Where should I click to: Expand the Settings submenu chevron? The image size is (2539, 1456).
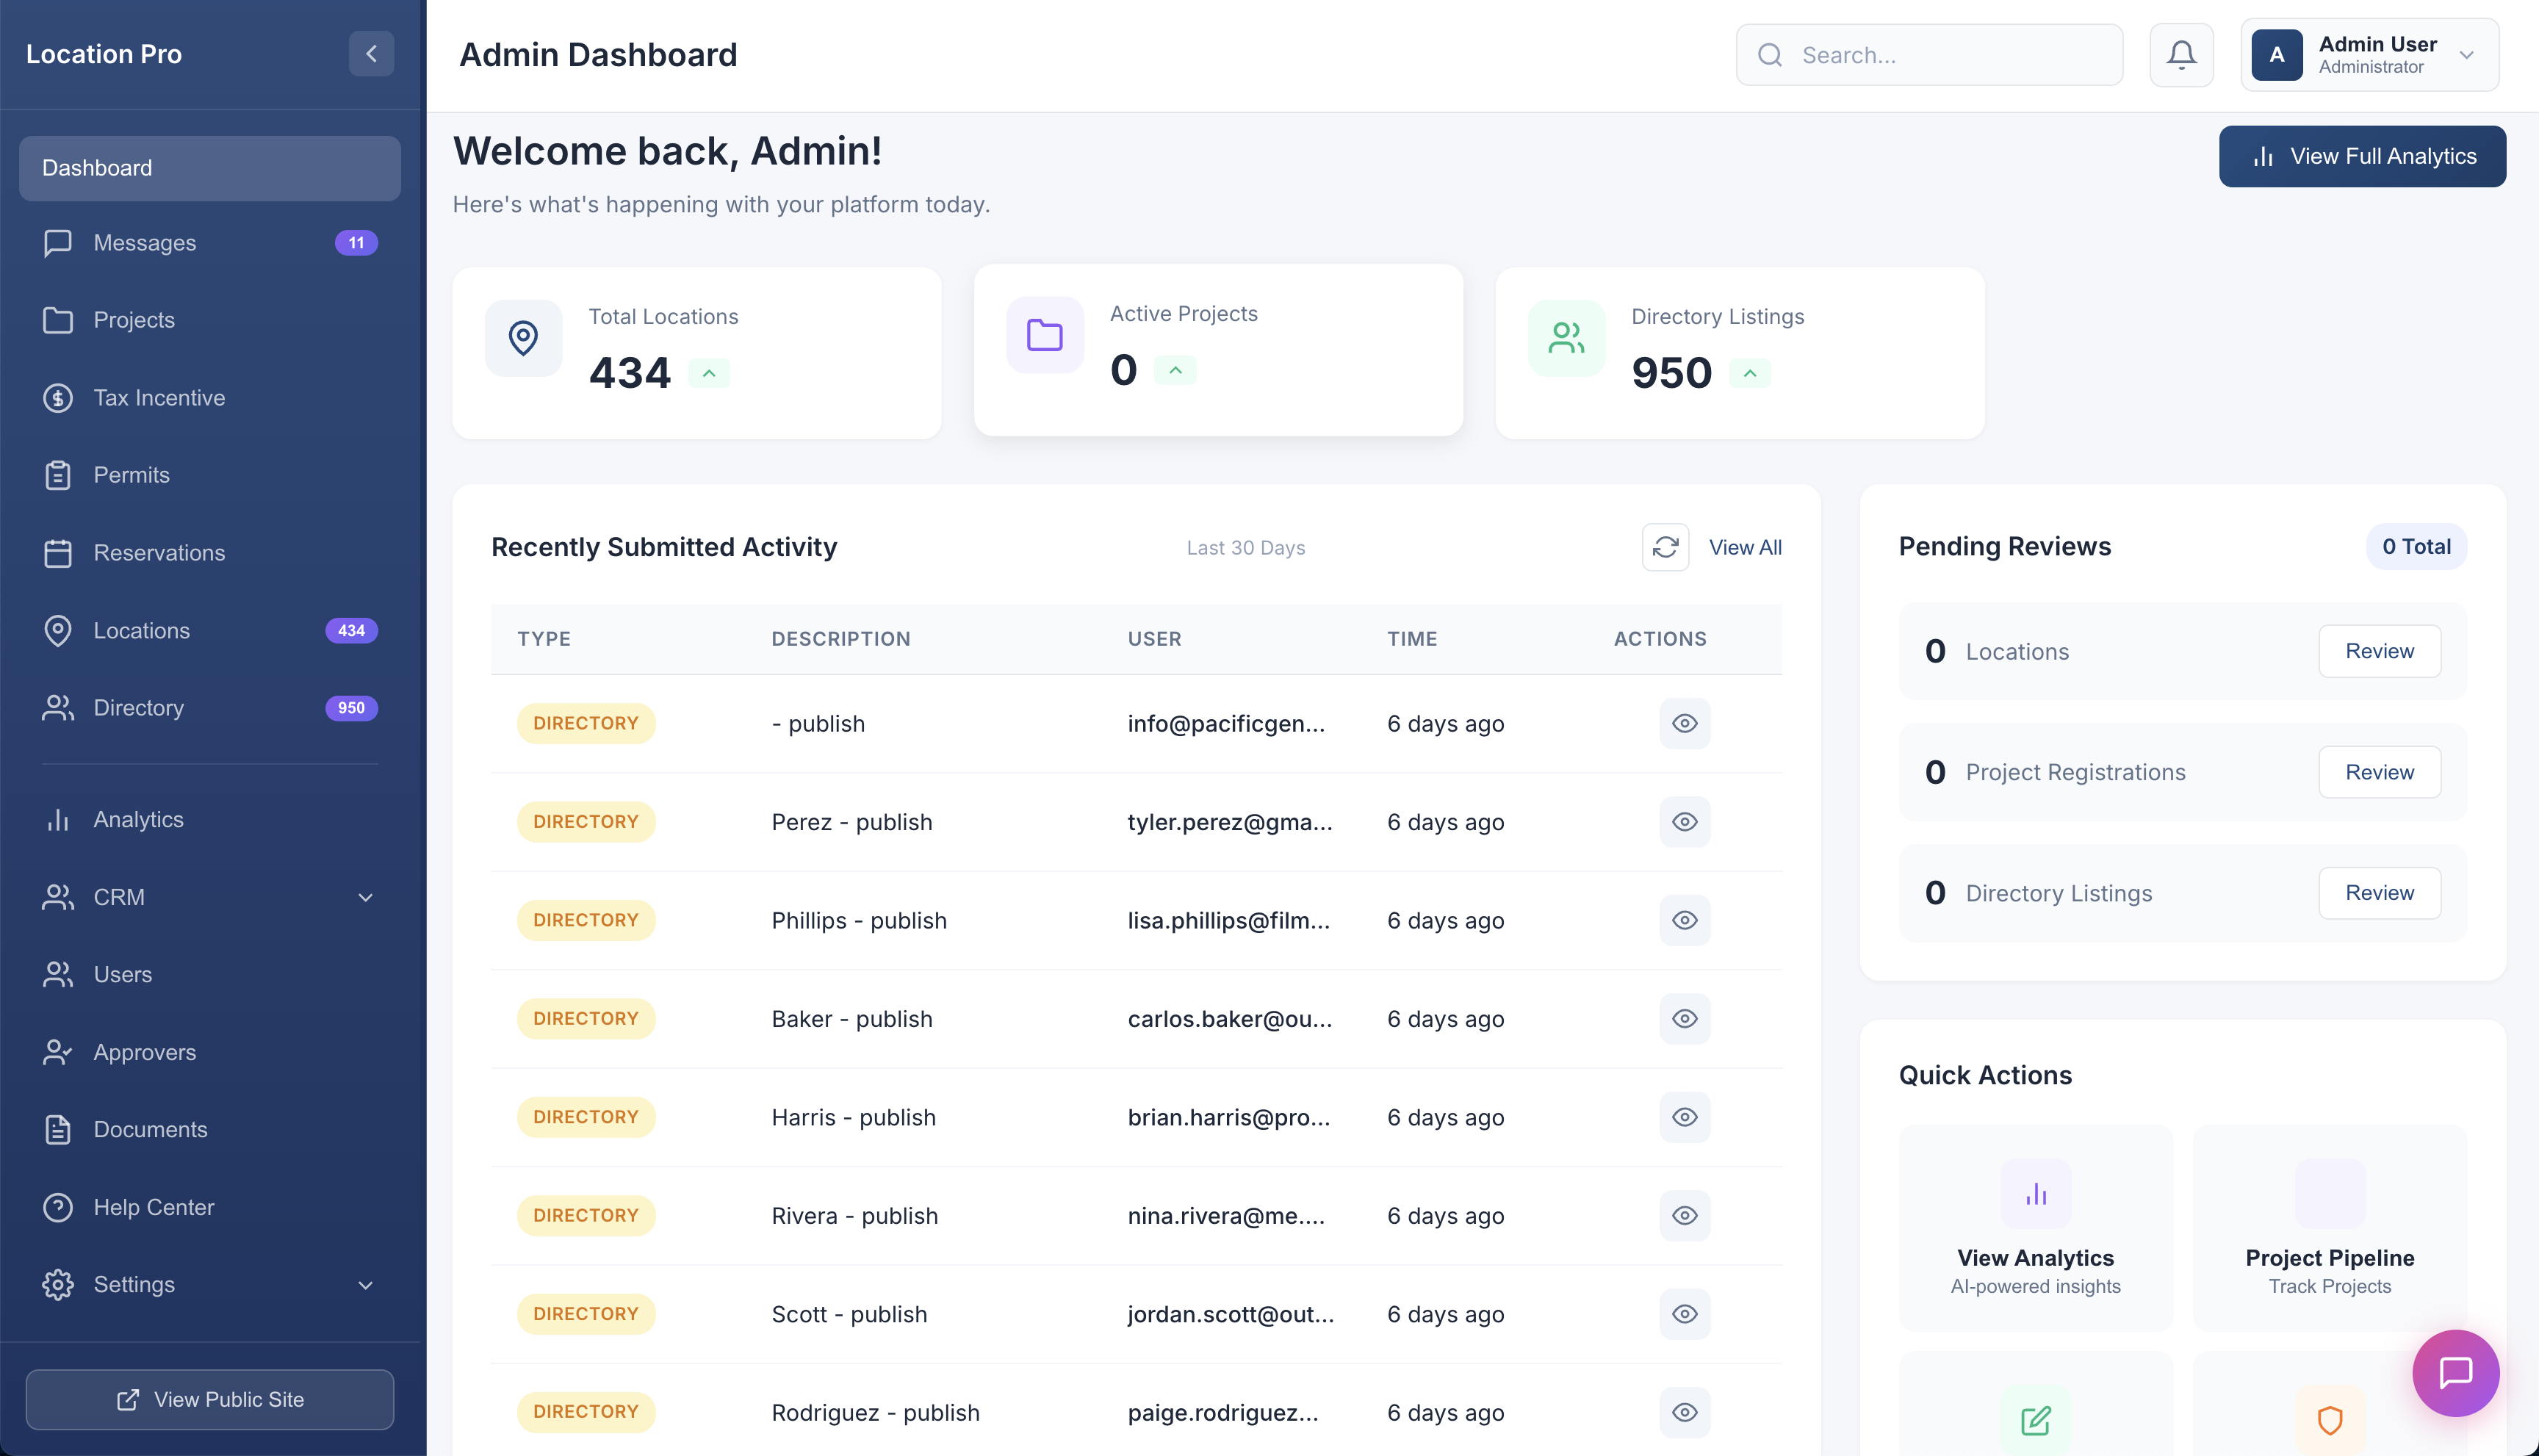point(365,1285)
